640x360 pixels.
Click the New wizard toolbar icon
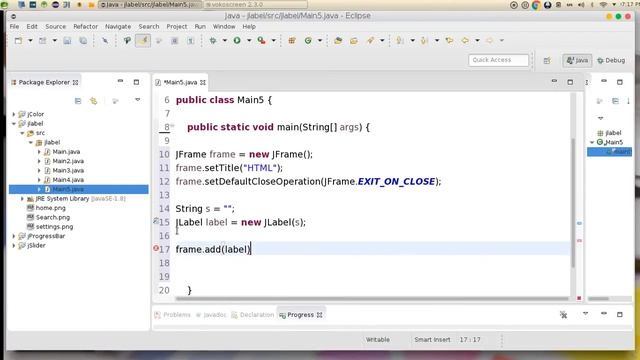pyautogui.click(x=18, y=40)
